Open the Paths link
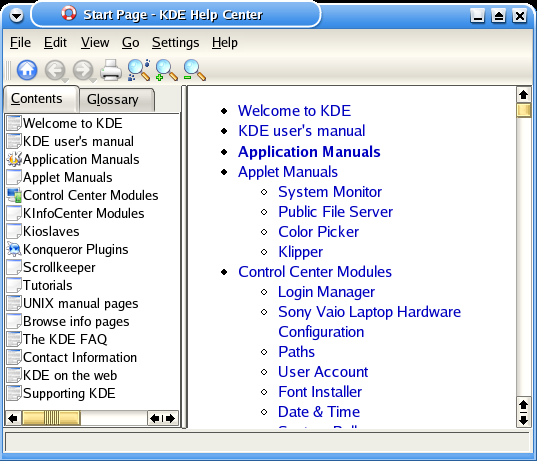 click(x=296, y=352)
